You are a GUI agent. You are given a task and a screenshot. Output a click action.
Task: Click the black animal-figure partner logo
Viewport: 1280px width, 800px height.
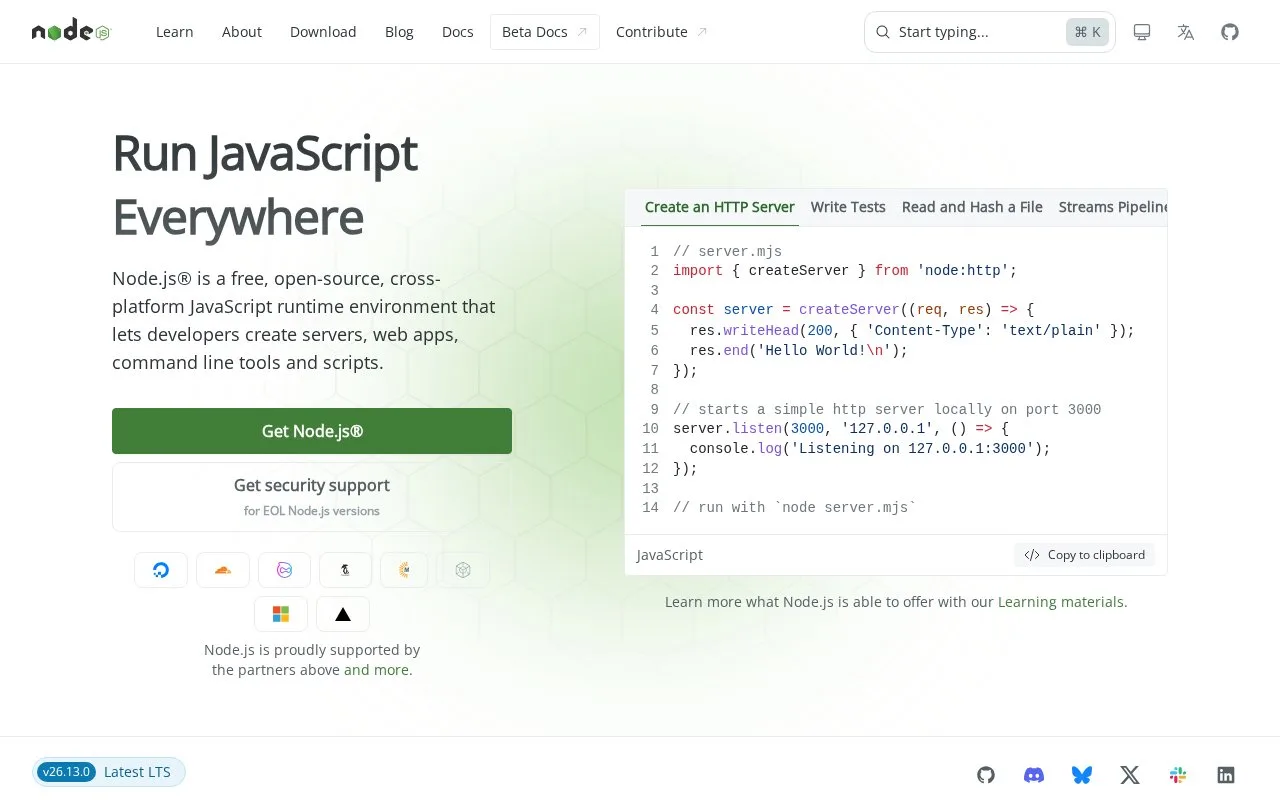[345, 570]
